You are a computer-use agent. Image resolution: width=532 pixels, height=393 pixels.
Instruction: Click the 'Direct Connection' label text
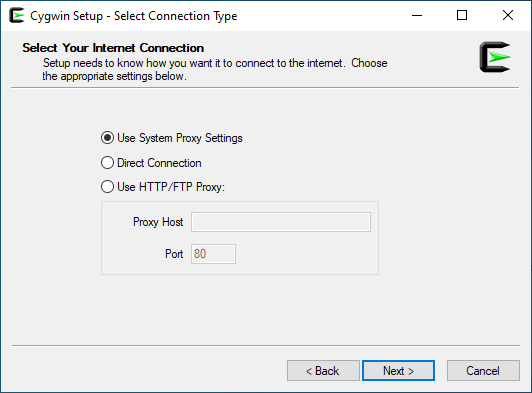(159, 163)
